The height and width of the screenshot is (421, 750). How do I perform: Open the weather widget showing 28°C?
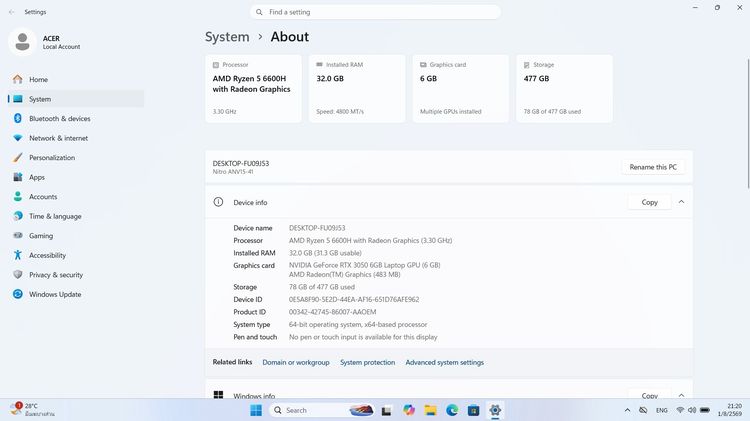click(x=33, y=410)
